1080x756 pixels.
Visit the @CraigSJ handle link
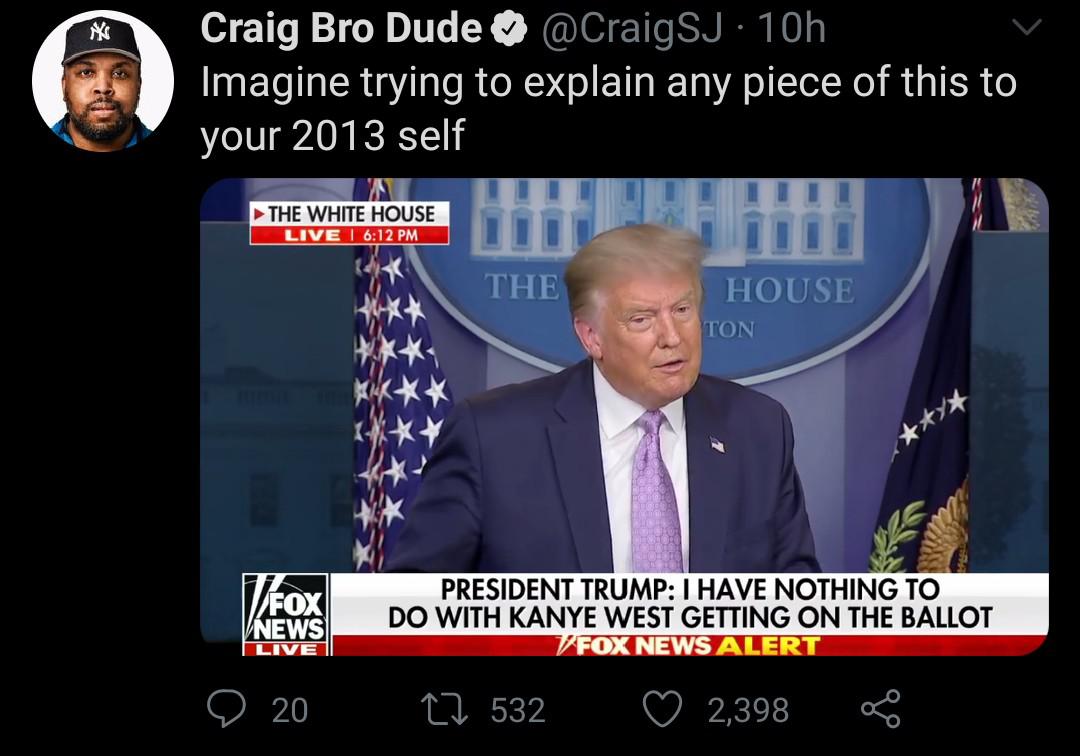[x=632, y=29]
